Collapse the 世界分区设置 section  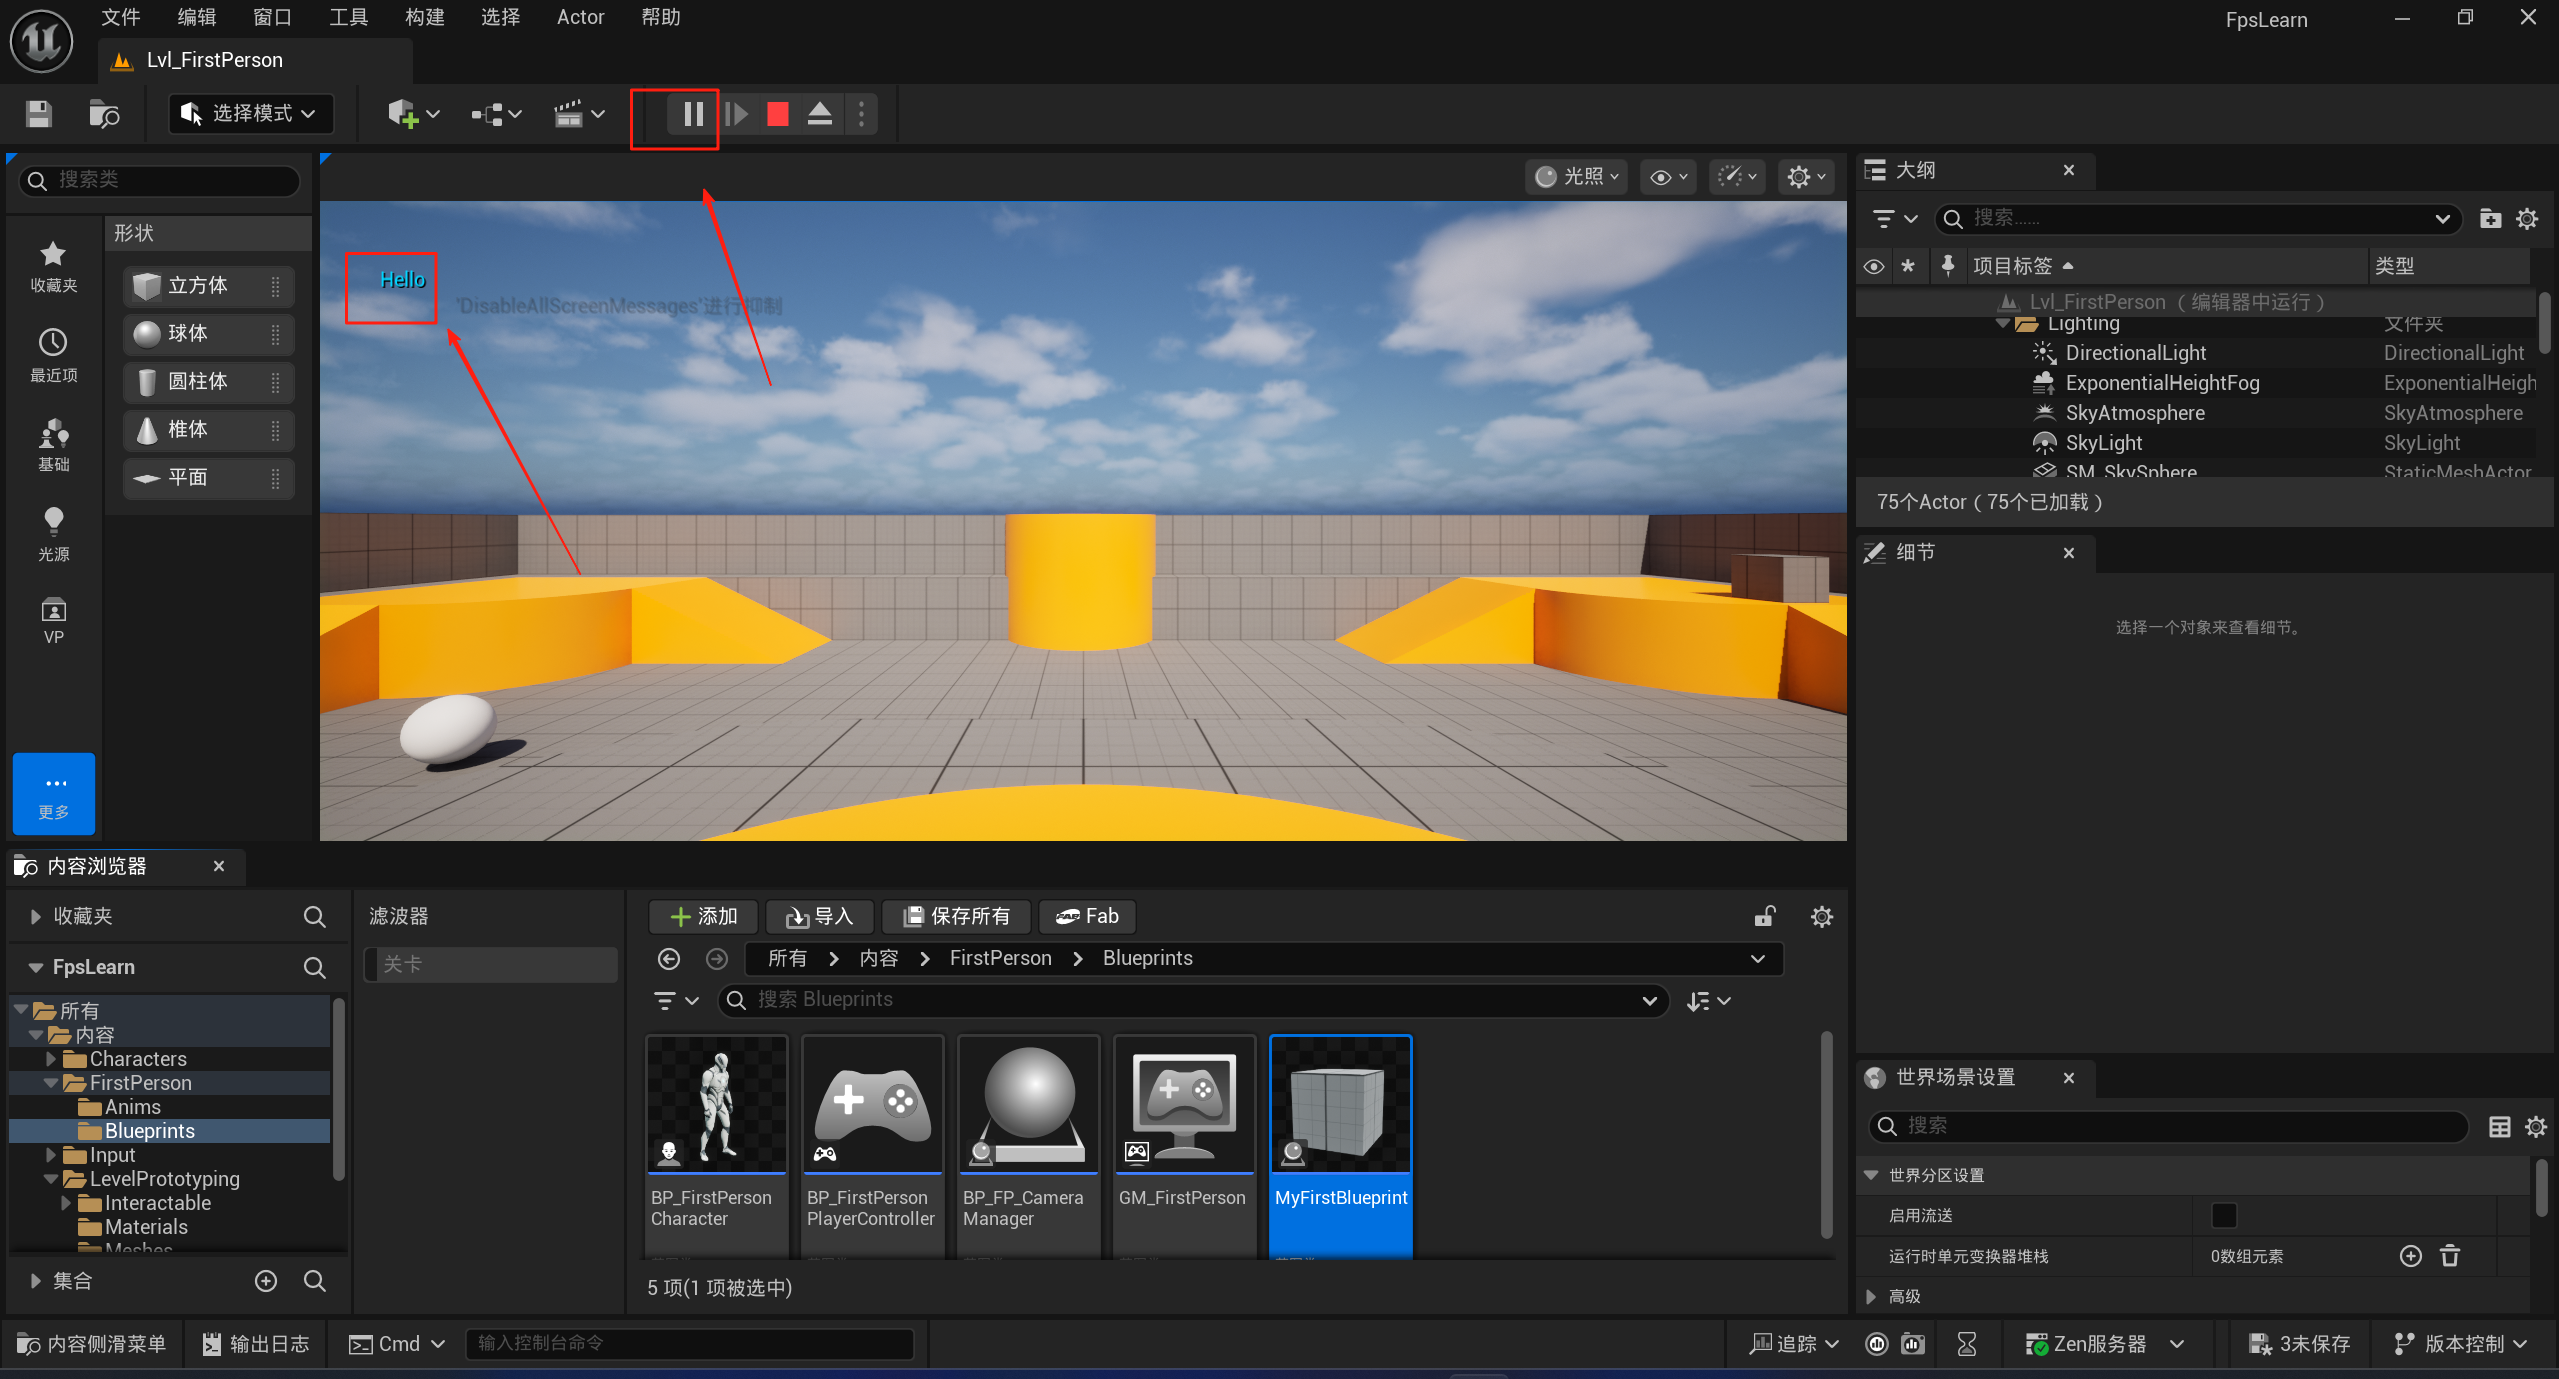tap(1871, 1175)
